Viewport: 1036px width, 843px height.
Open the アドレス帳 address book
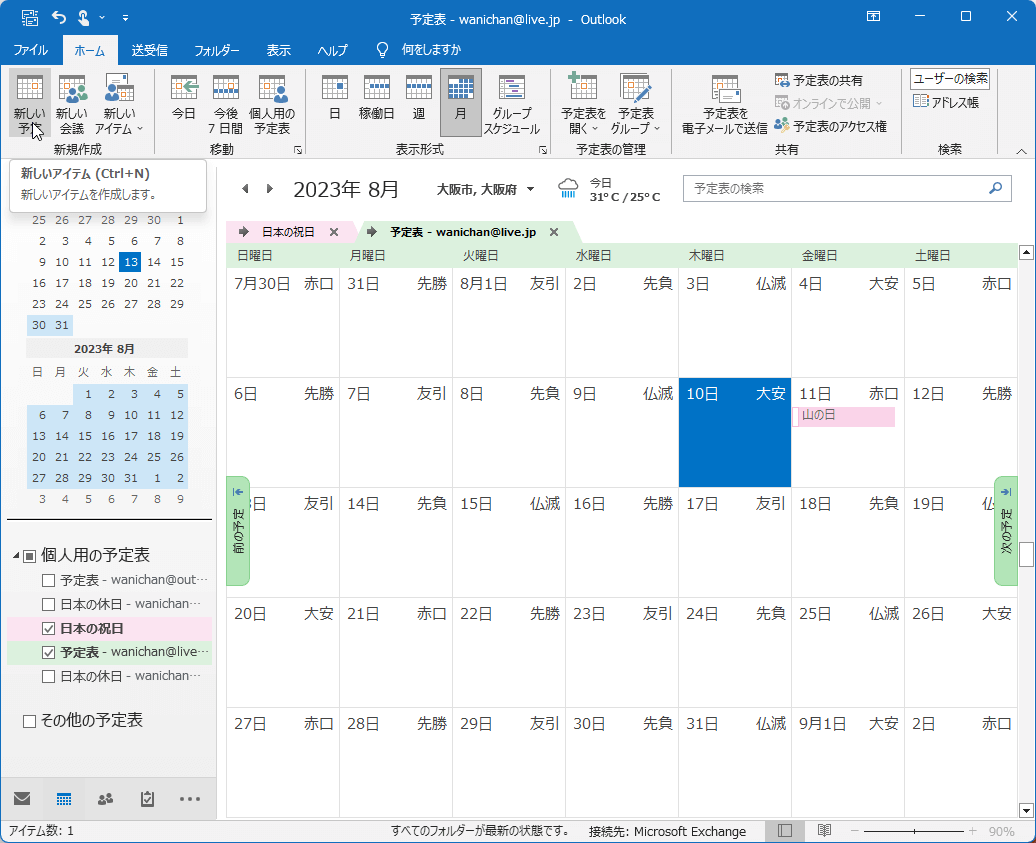(946, 102)
